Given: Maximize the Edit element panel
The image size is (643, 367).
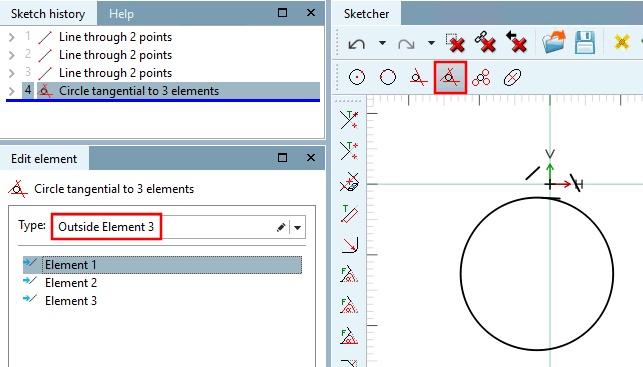Looking at the screenshot, I should click(x=283, y=157).
